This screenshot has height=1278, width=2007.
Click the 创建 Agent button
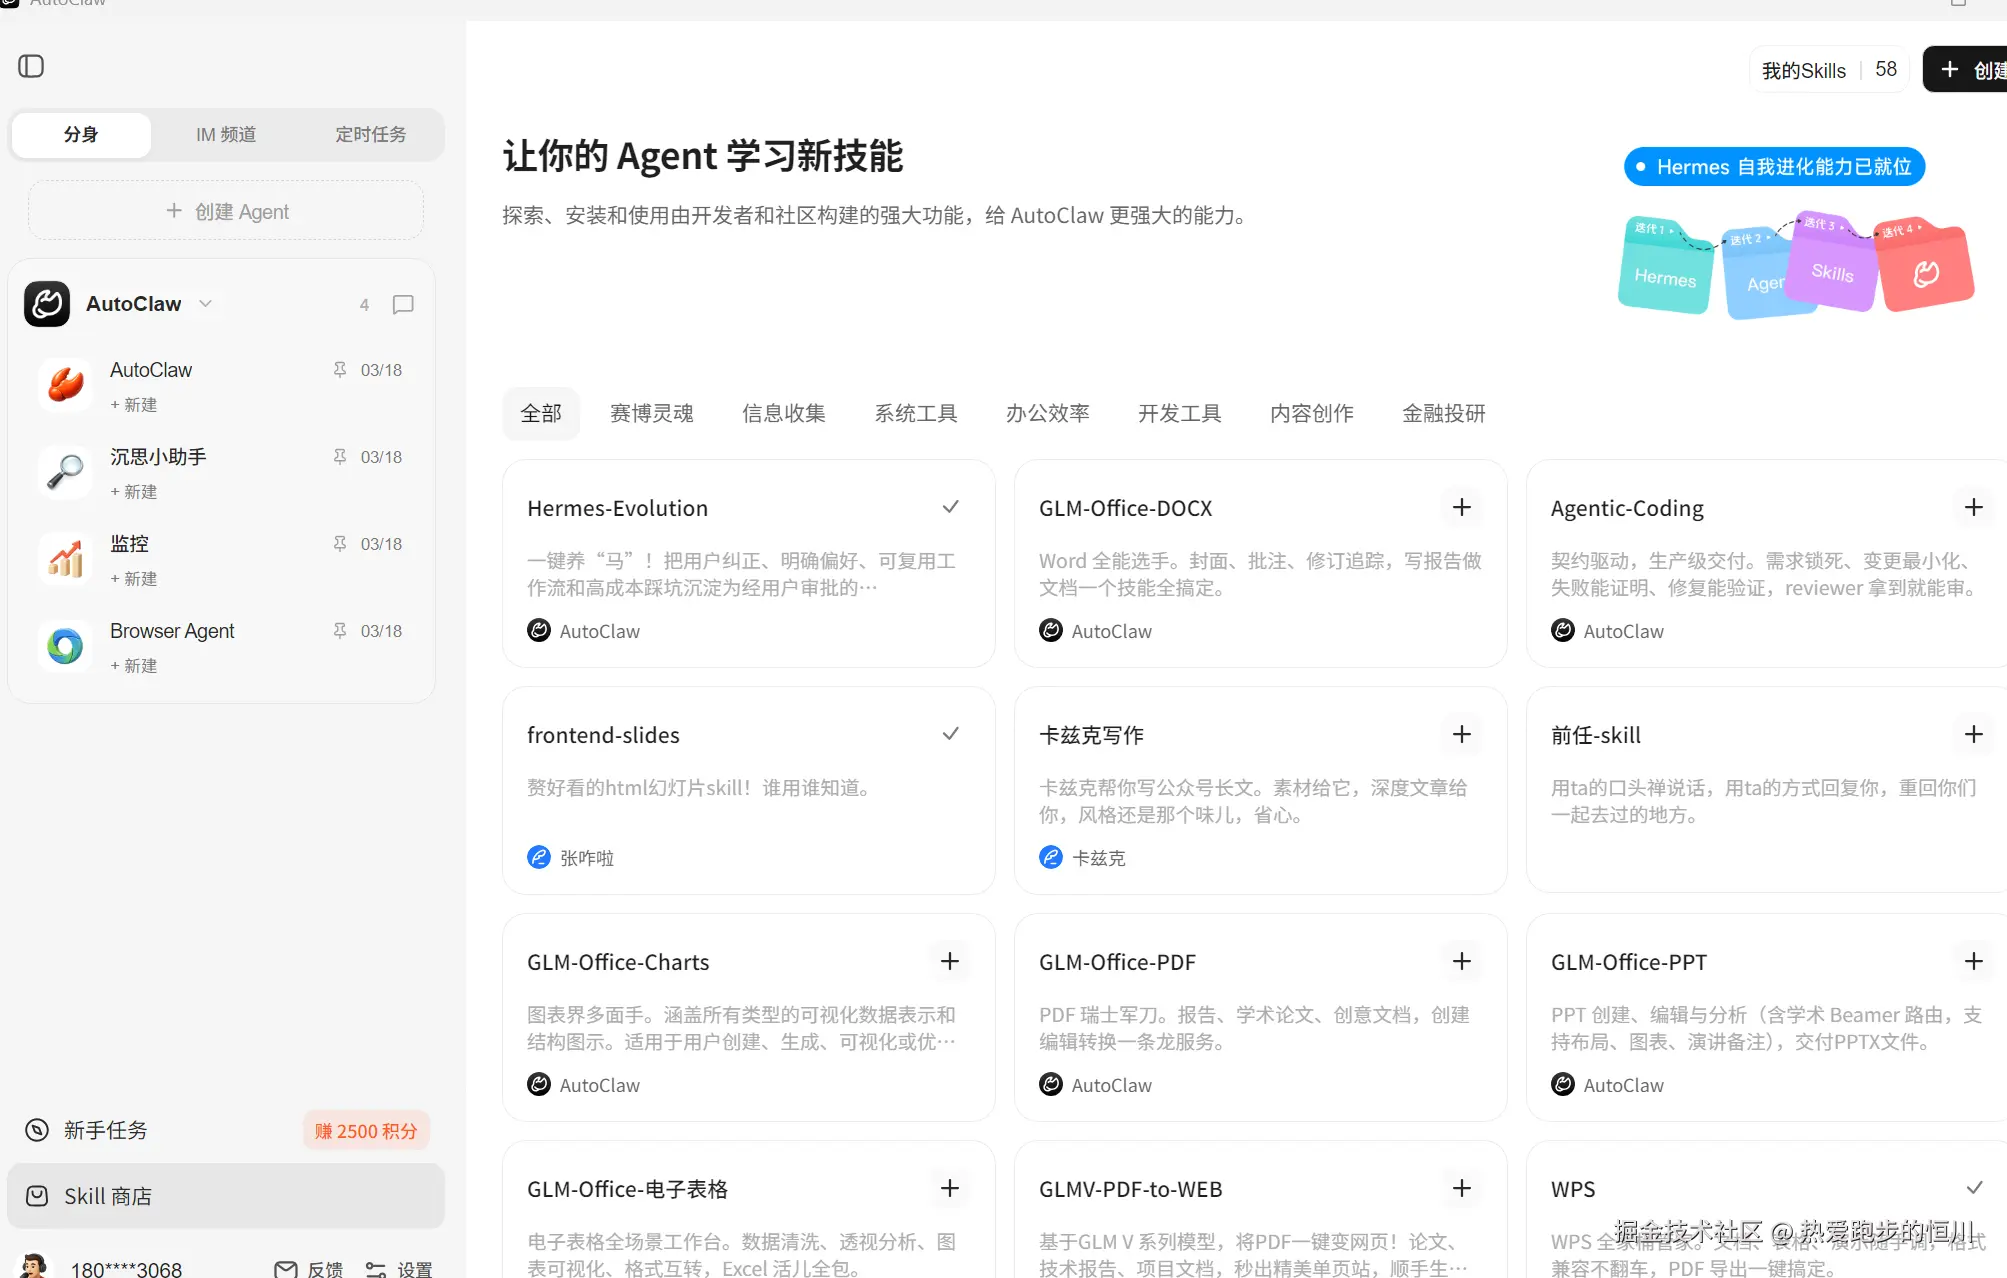[226, 211]
